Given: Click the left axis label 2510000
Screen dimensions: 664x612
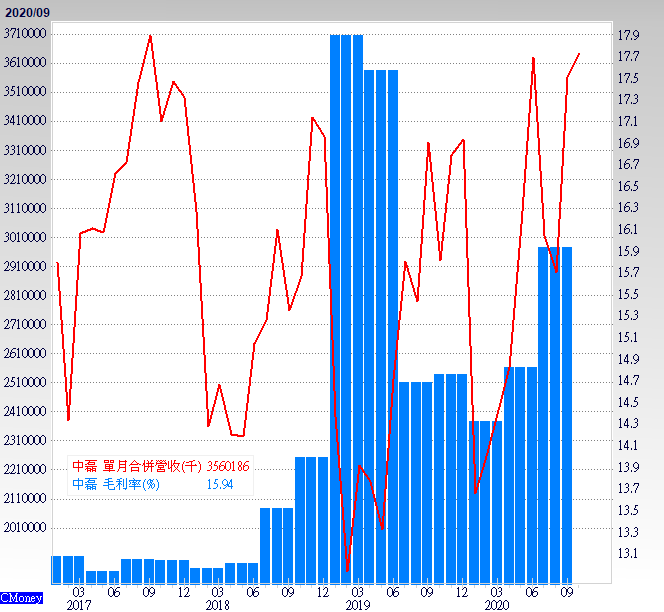Looking at the screenshot, I should [25, 382].
